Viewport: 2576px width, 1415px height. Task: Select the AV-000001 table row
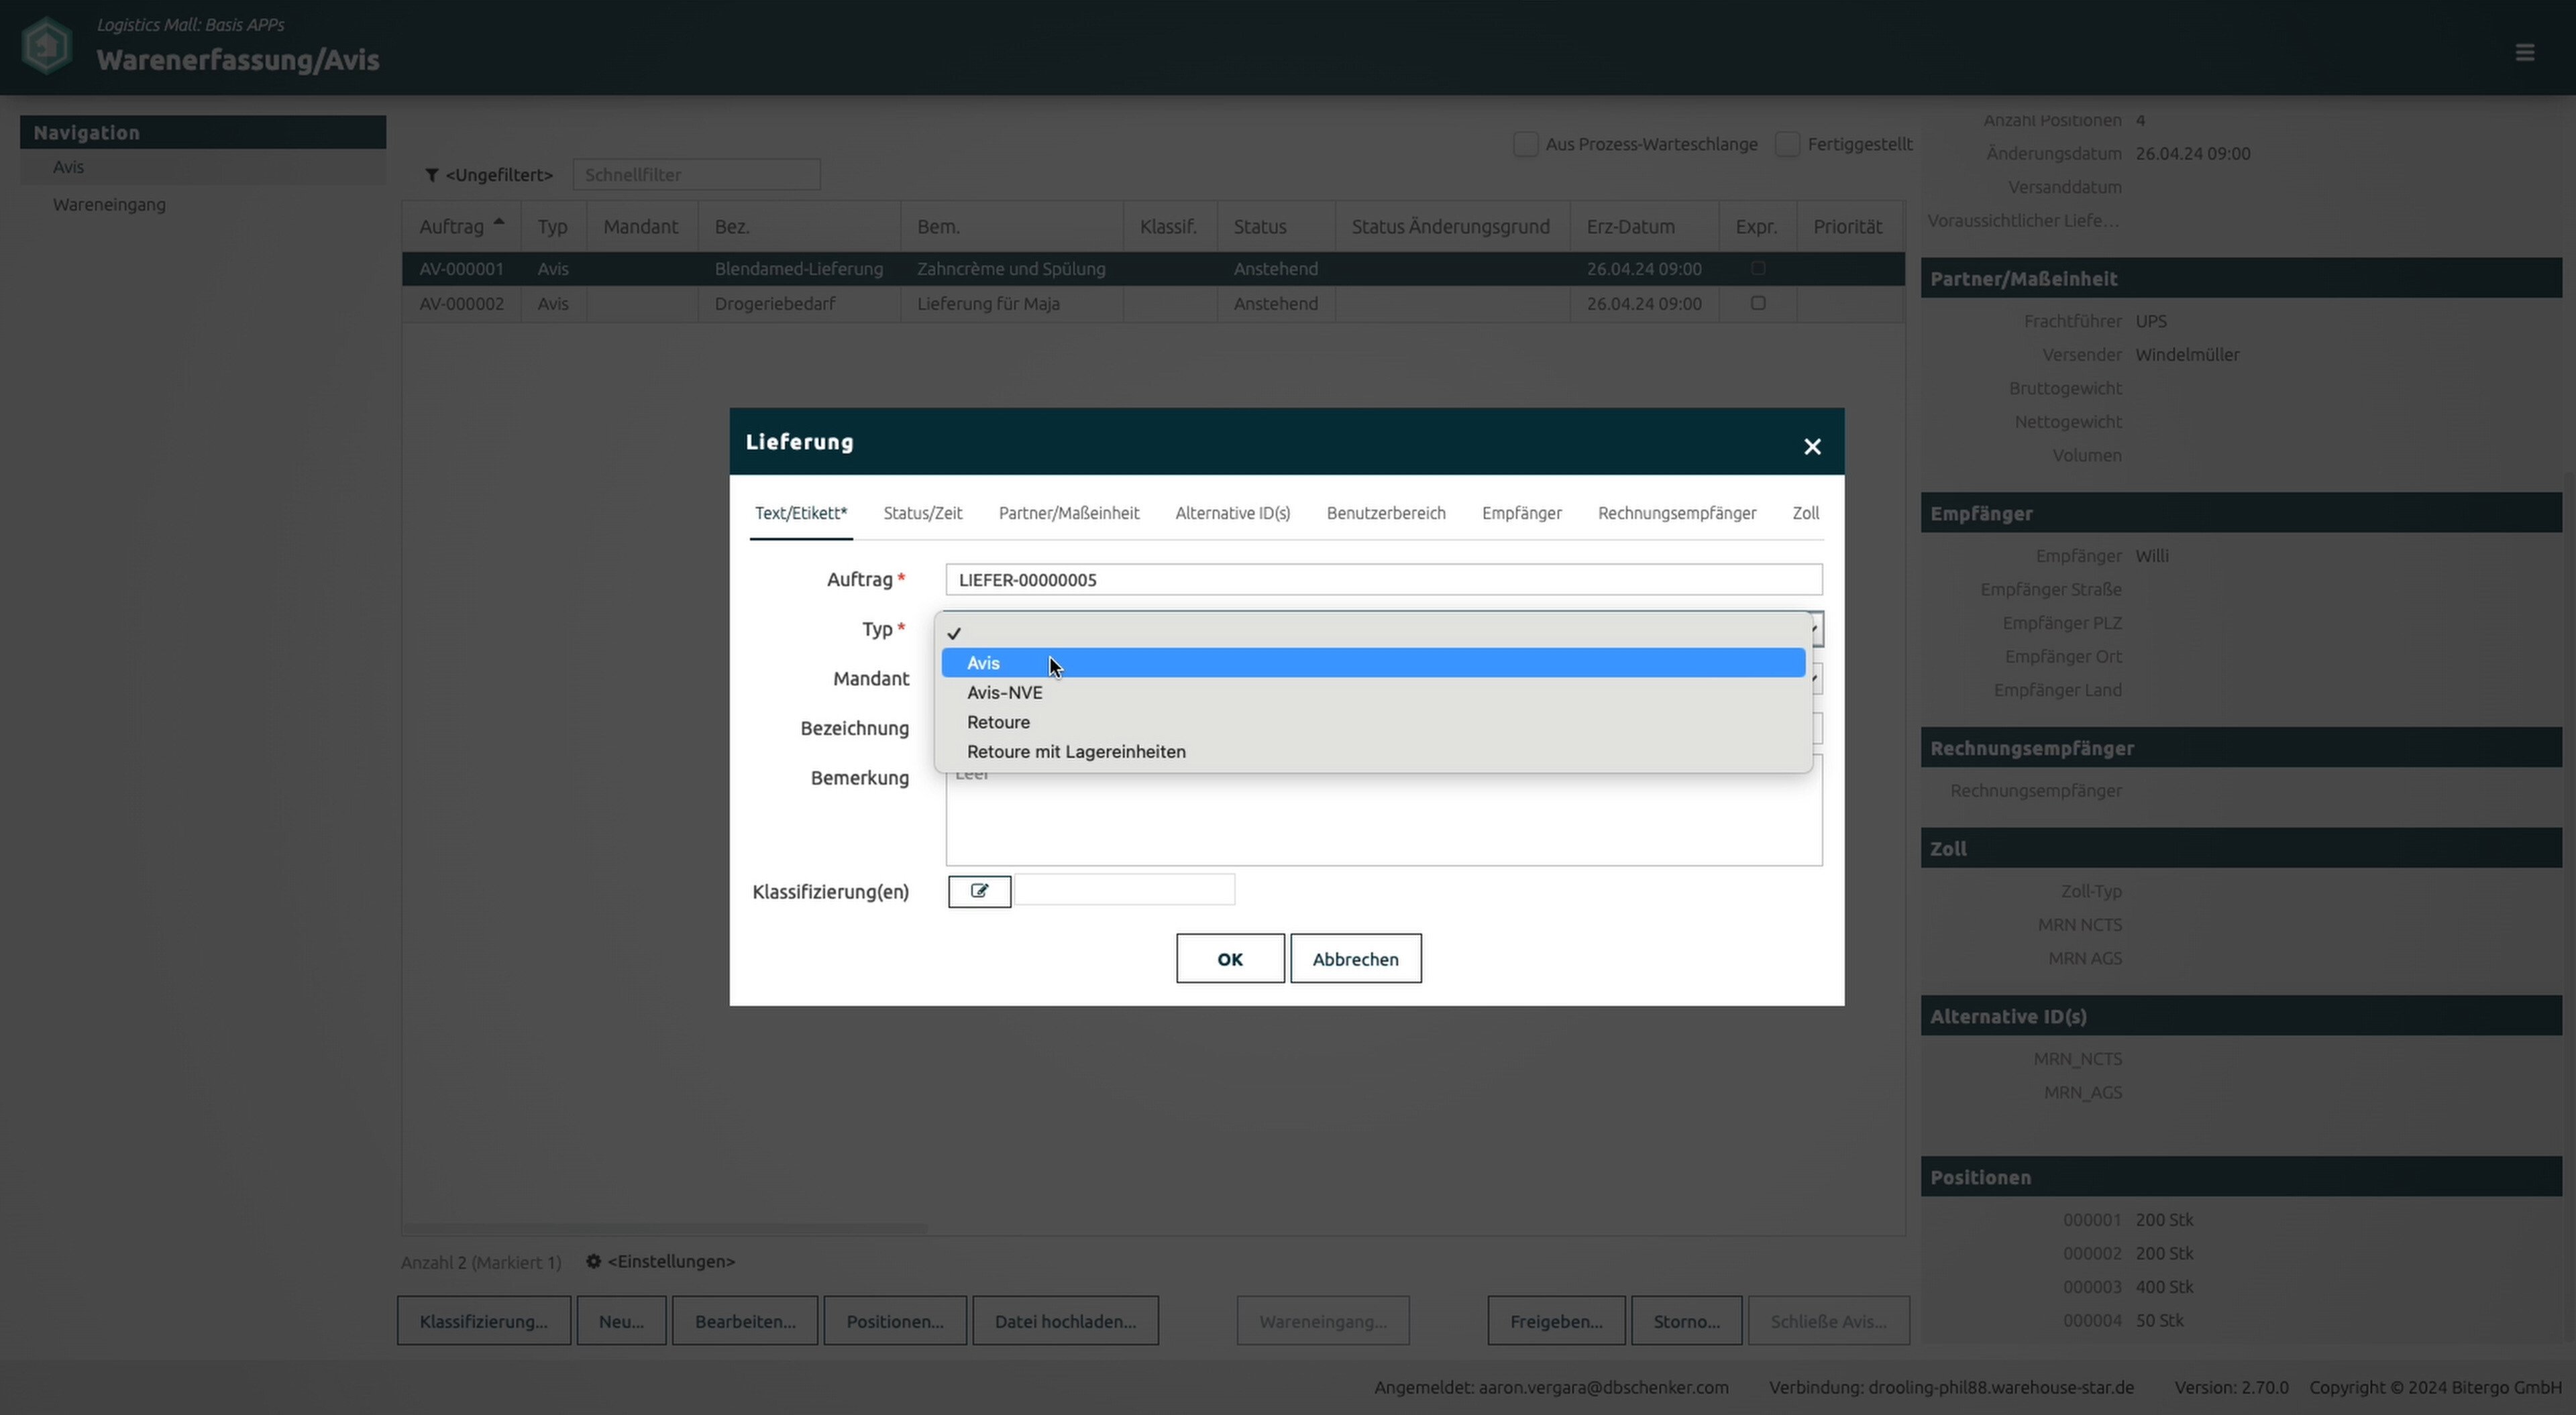point(1153,269)
